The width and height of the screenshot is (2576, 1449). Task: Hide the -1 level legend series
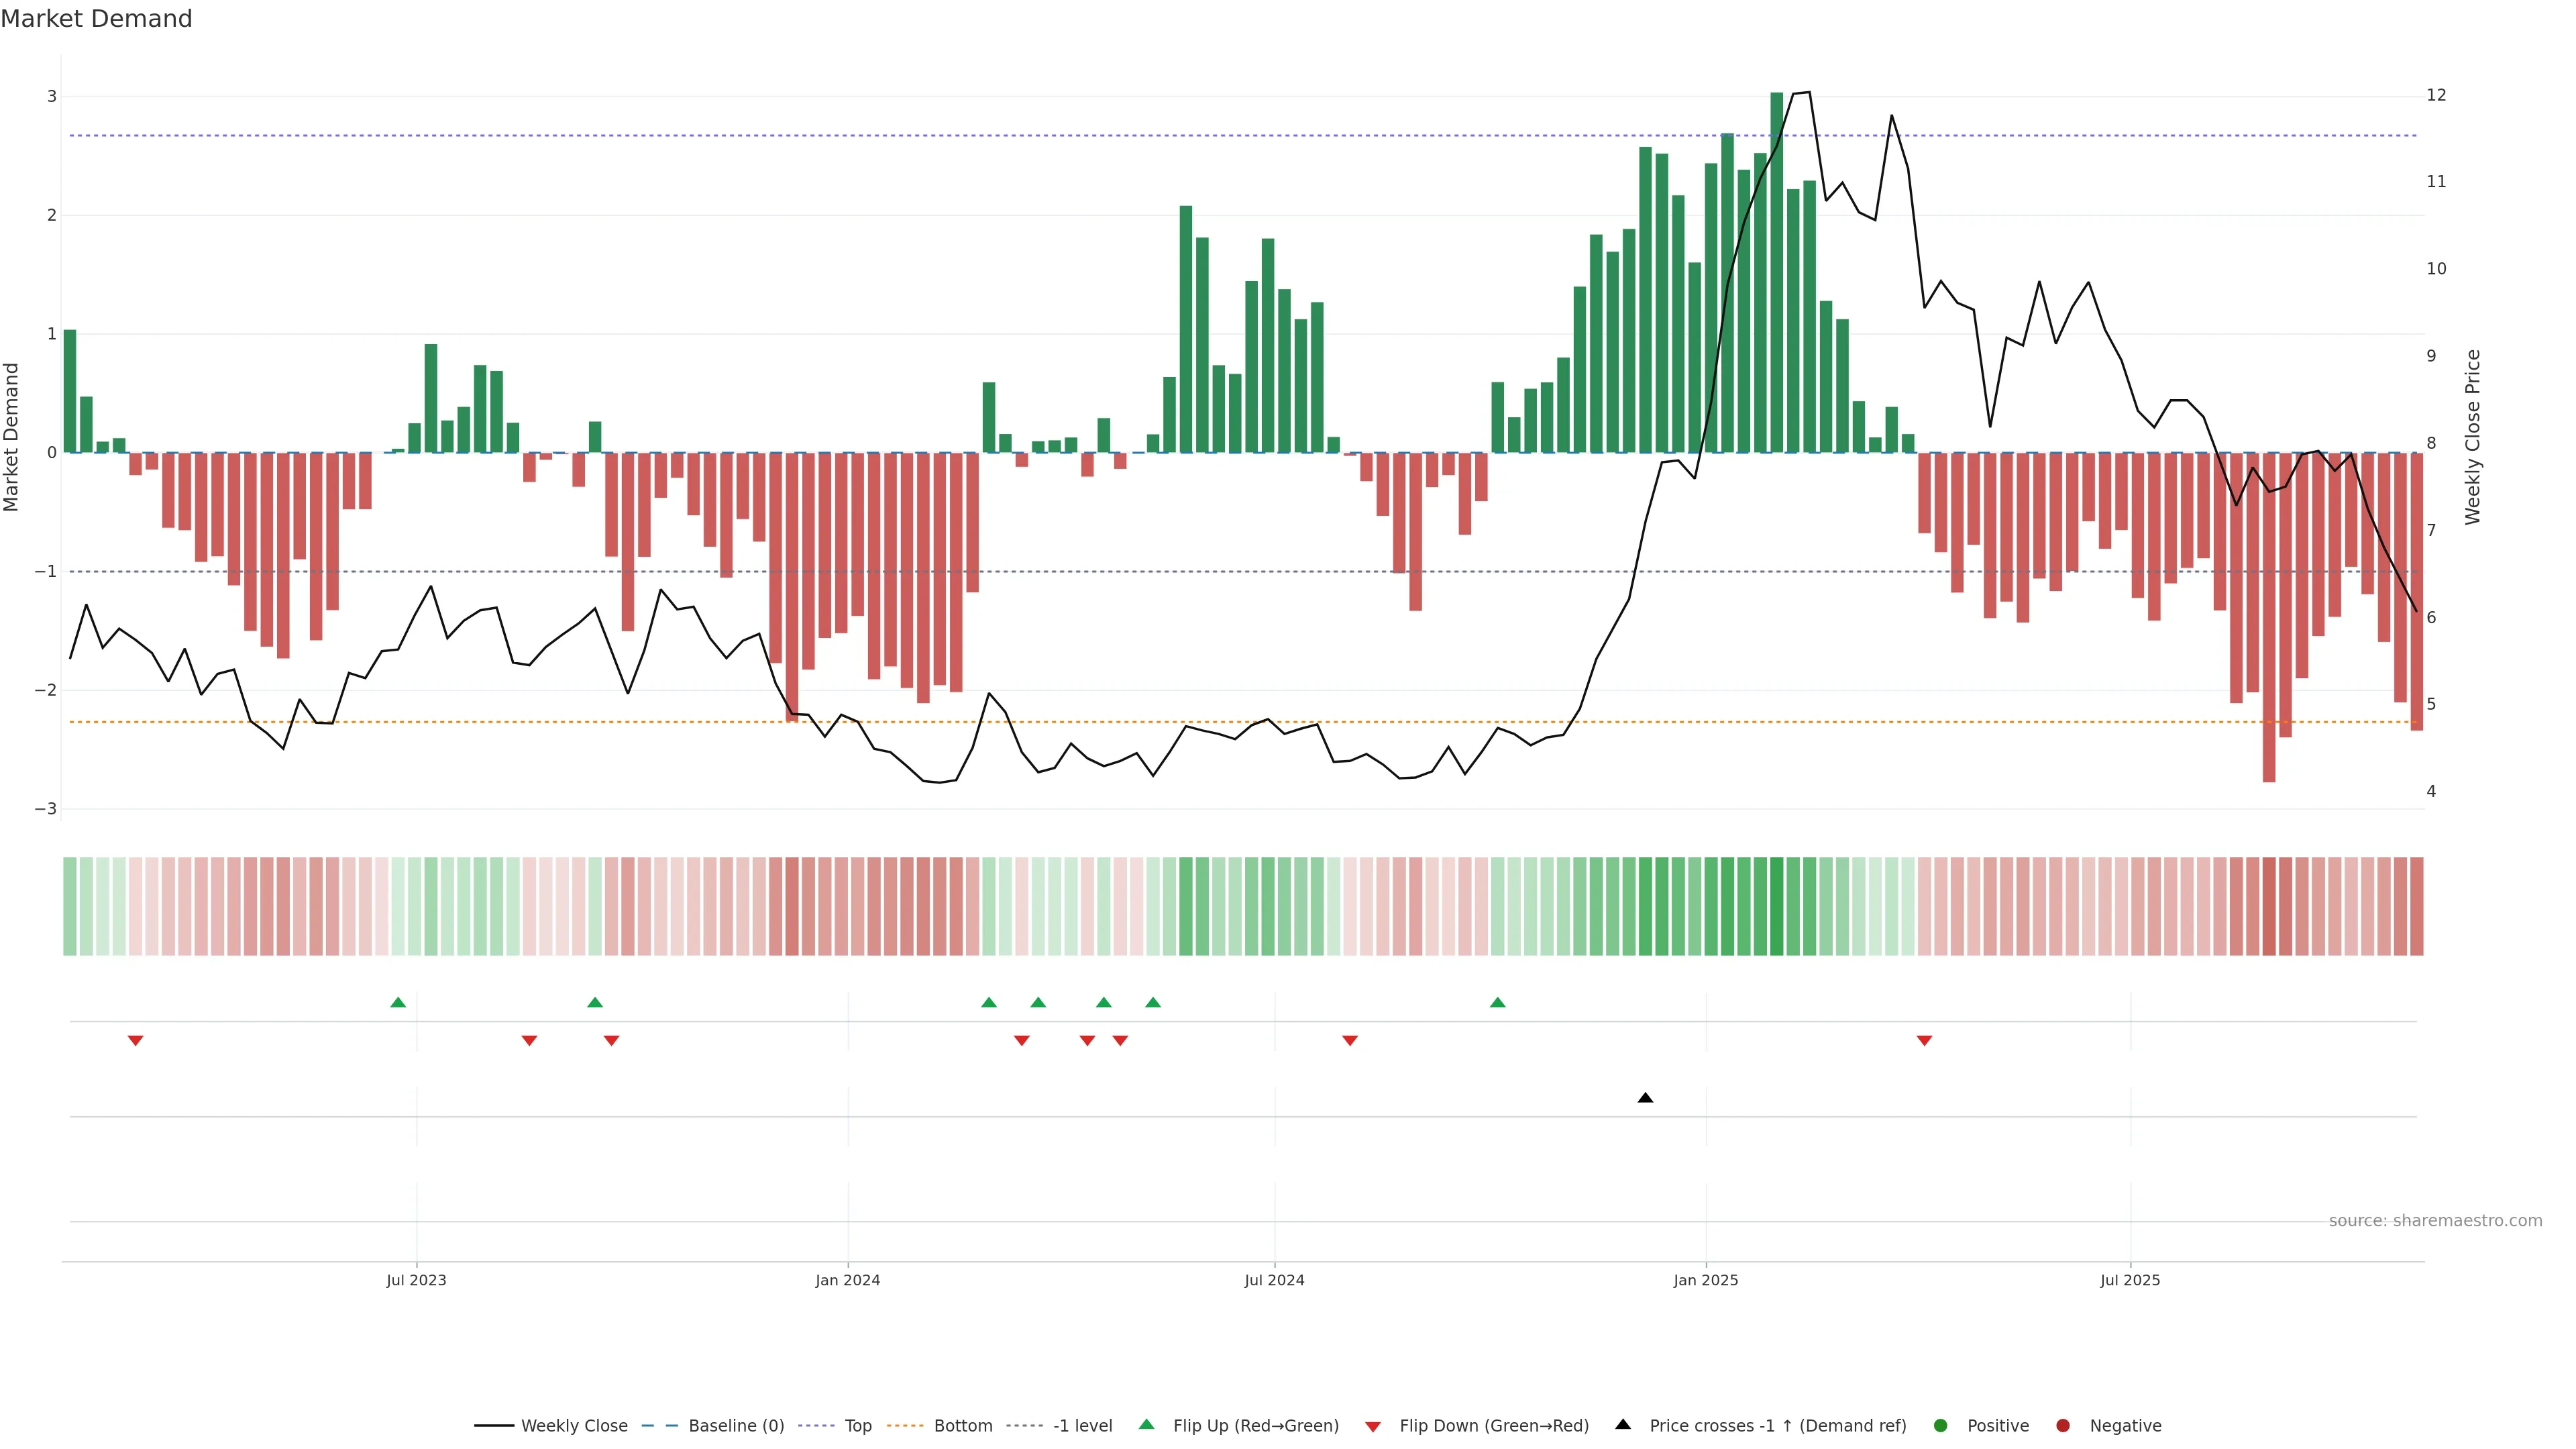[x=1082, y=1426]
